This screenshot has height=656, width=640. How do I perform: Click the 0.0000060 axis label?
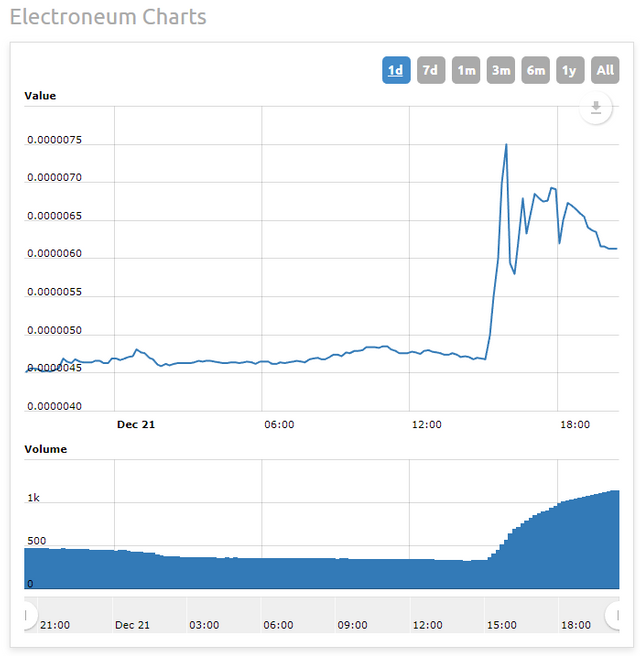(54, 254)
